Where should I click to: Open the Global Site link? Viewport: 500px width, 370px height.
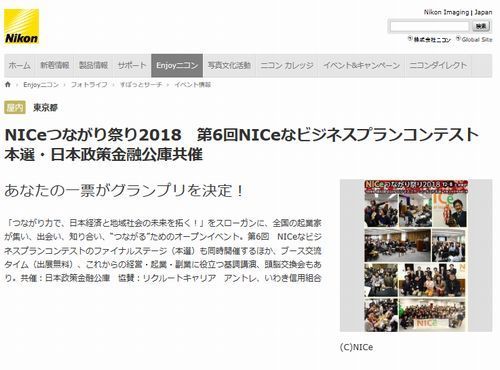coord(474,39)
